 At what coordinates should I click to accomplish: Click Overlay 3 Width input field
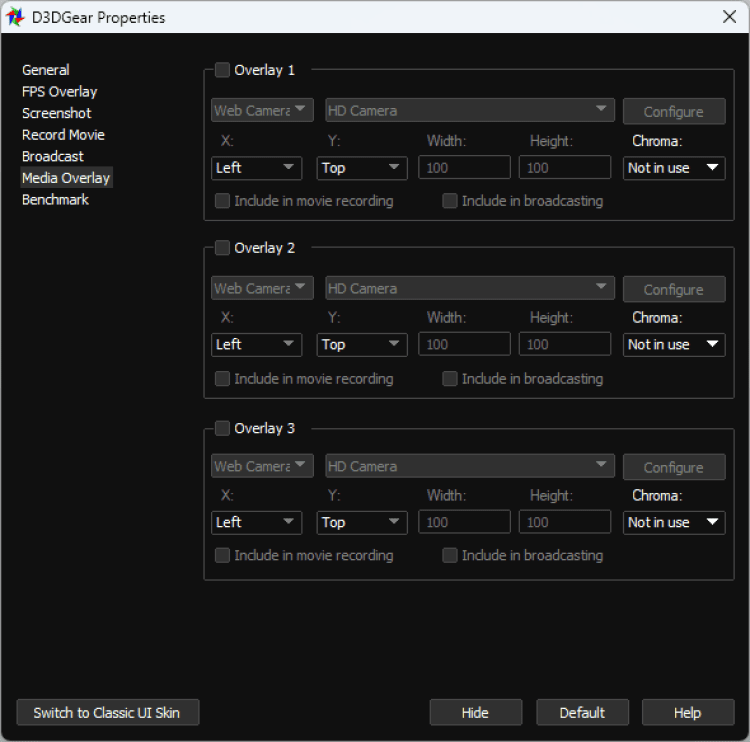click(x=464, y=522)
